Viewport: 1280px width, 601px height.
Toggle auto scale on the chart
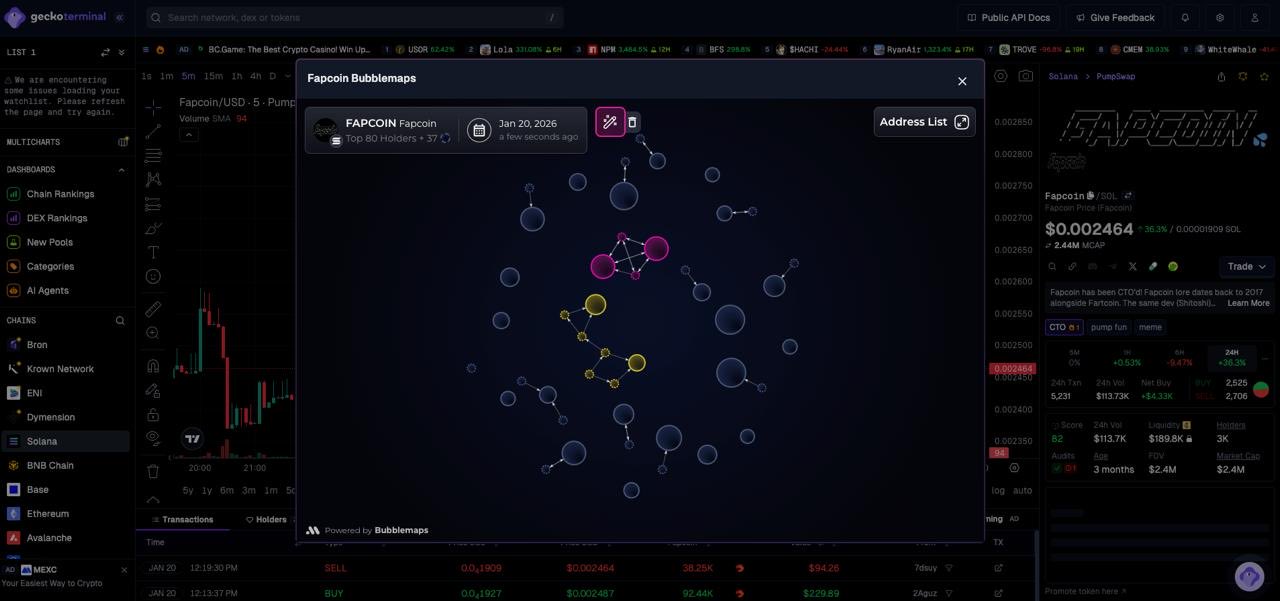tap(1022, 490)
